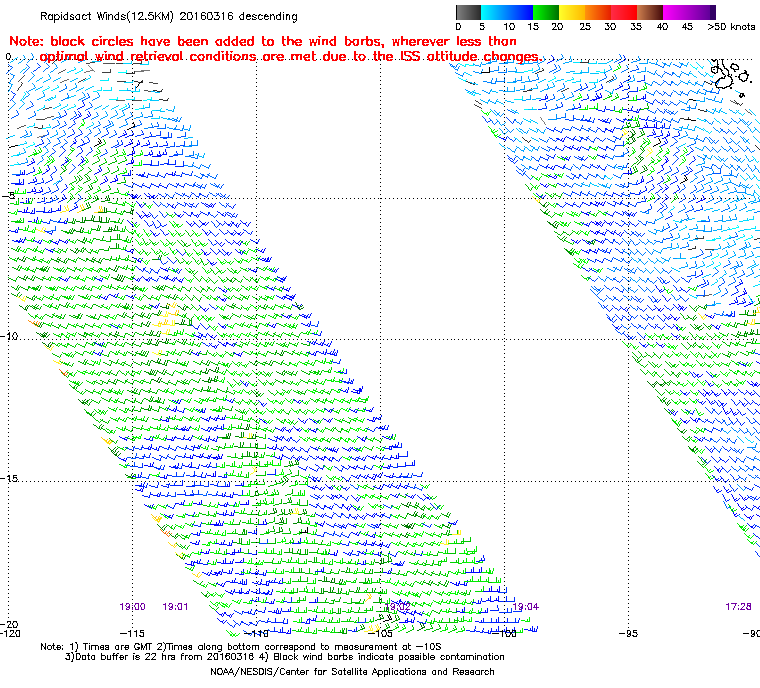Click the 19:01 swath time label
This screenshot has width=760, height=688.
175,607
